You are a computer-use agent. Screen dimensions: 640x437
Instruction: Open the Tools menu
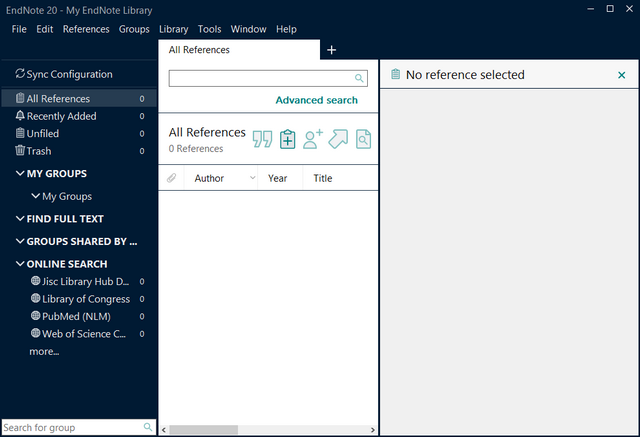[x=209, y=29]
